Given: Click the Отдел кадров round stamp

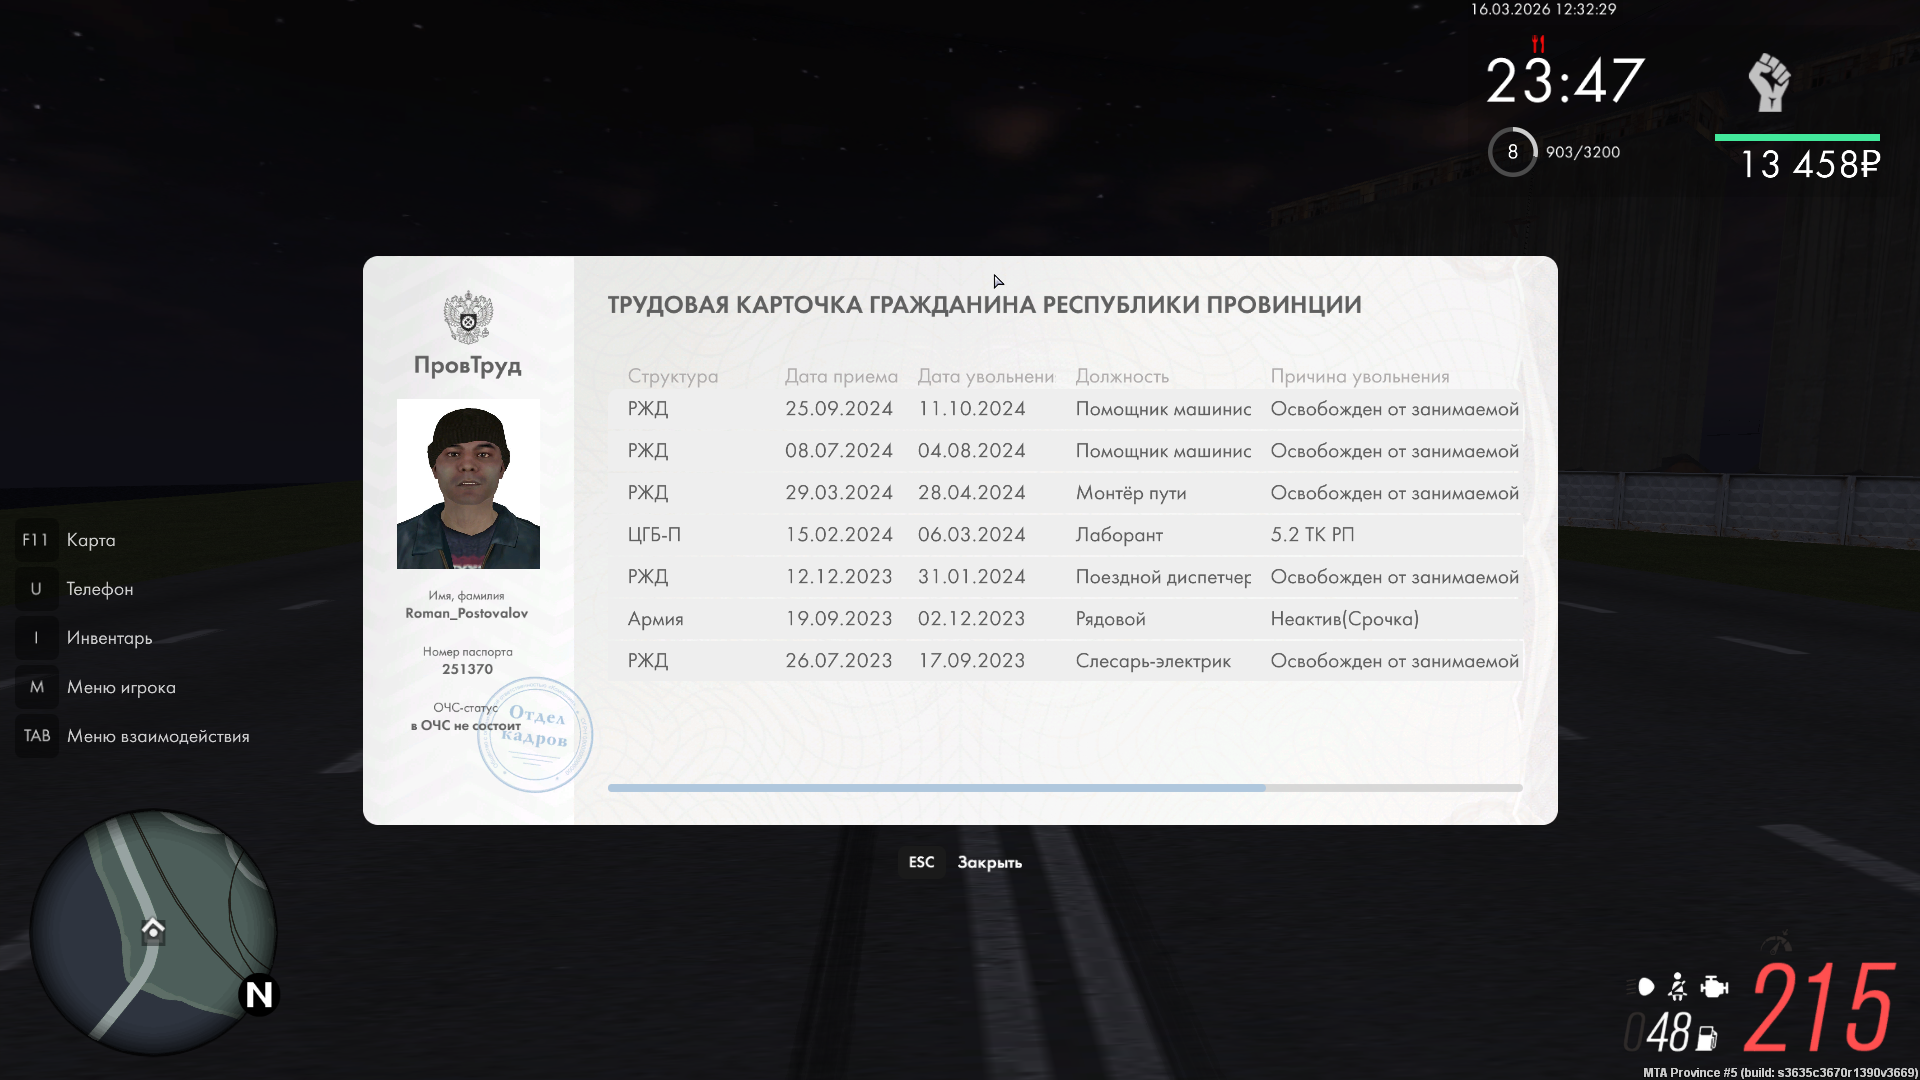Looking at the screenshot, I should [536, 735].
